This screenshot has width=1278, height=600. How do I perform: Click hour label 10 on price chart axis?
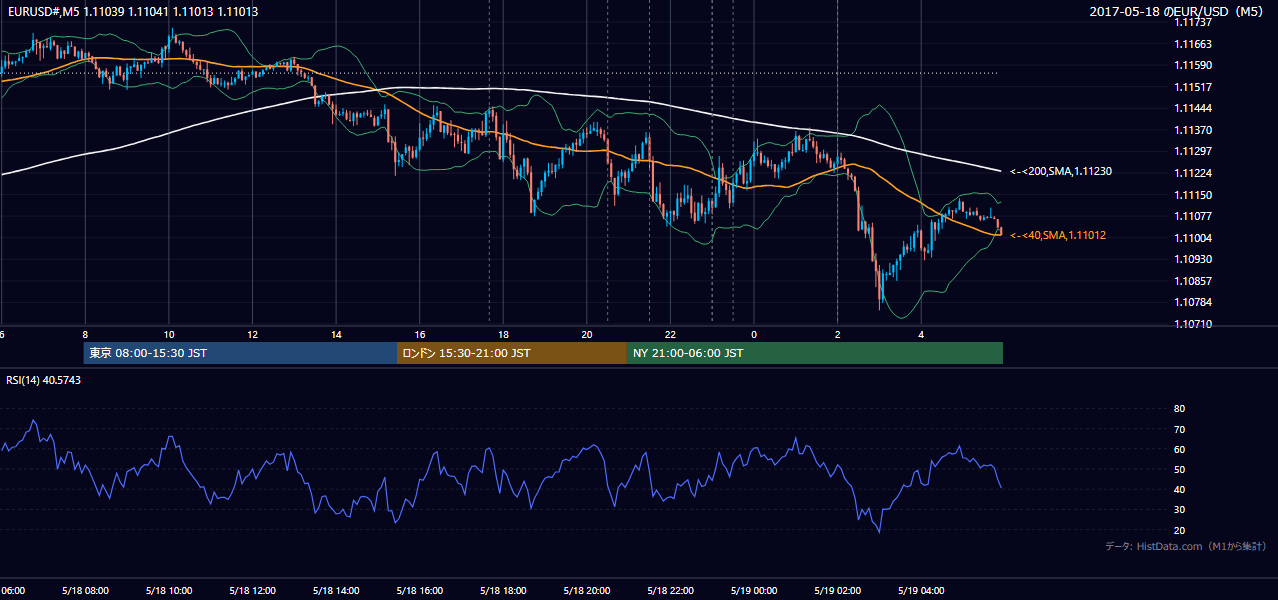(169, 334)
